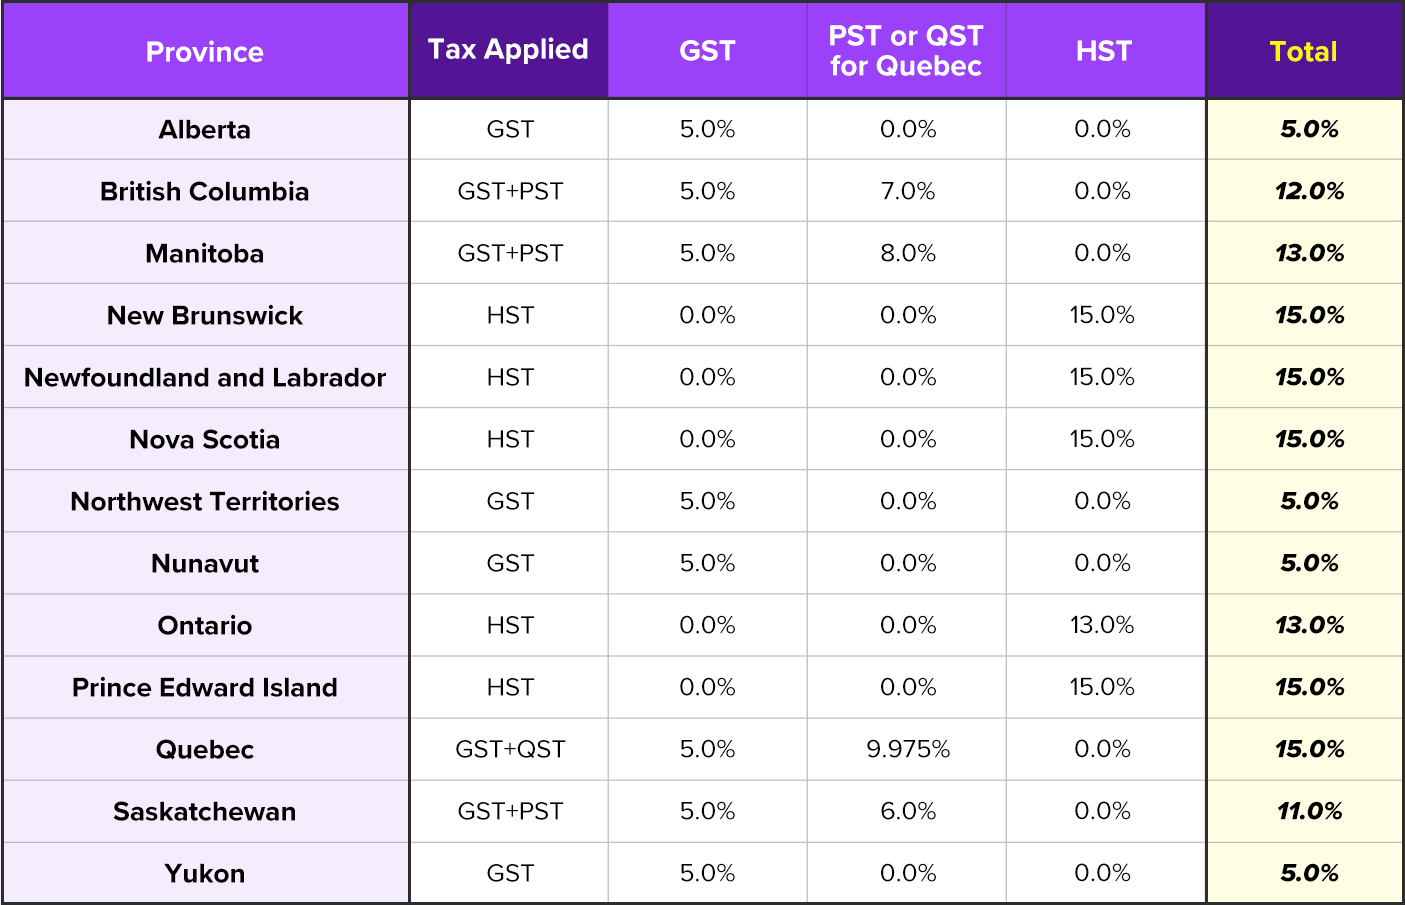Select Quebec's 9.975% QST cell
Image resolution: width=1405 pixels, height=905 pixels.
[x=908, y=750]
